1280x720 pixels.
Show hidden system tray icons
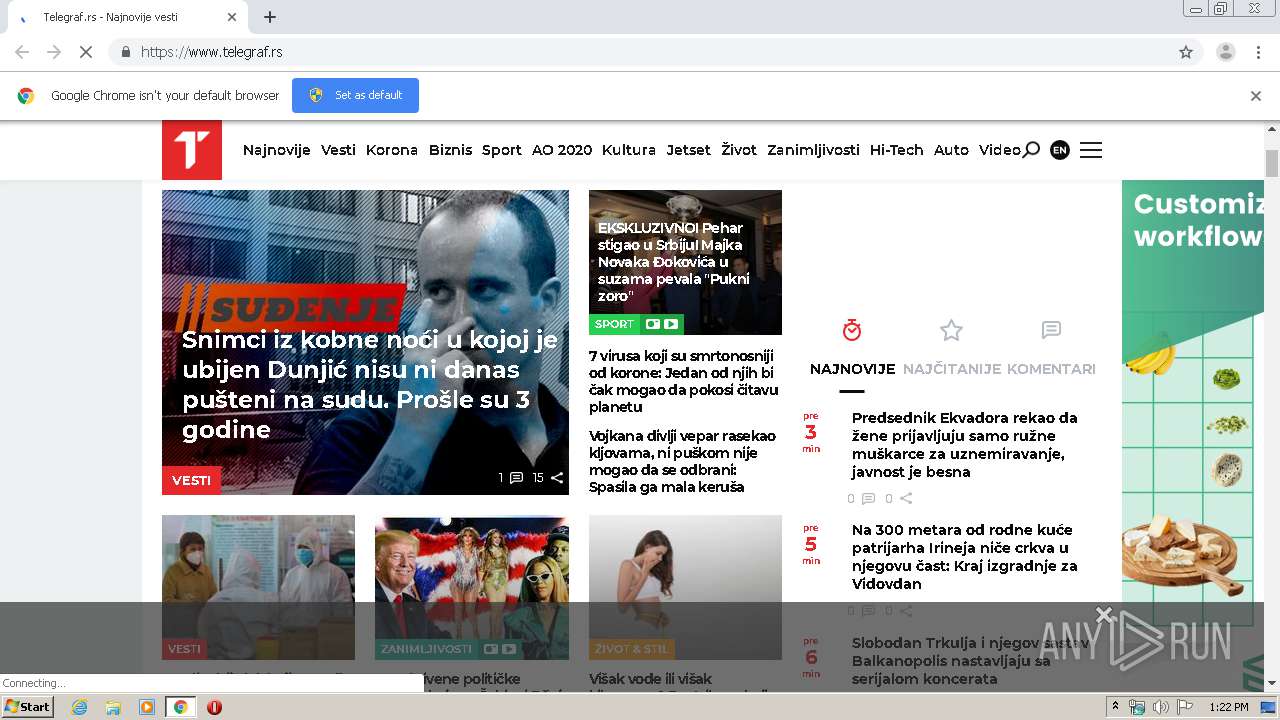click(1115, 707)
